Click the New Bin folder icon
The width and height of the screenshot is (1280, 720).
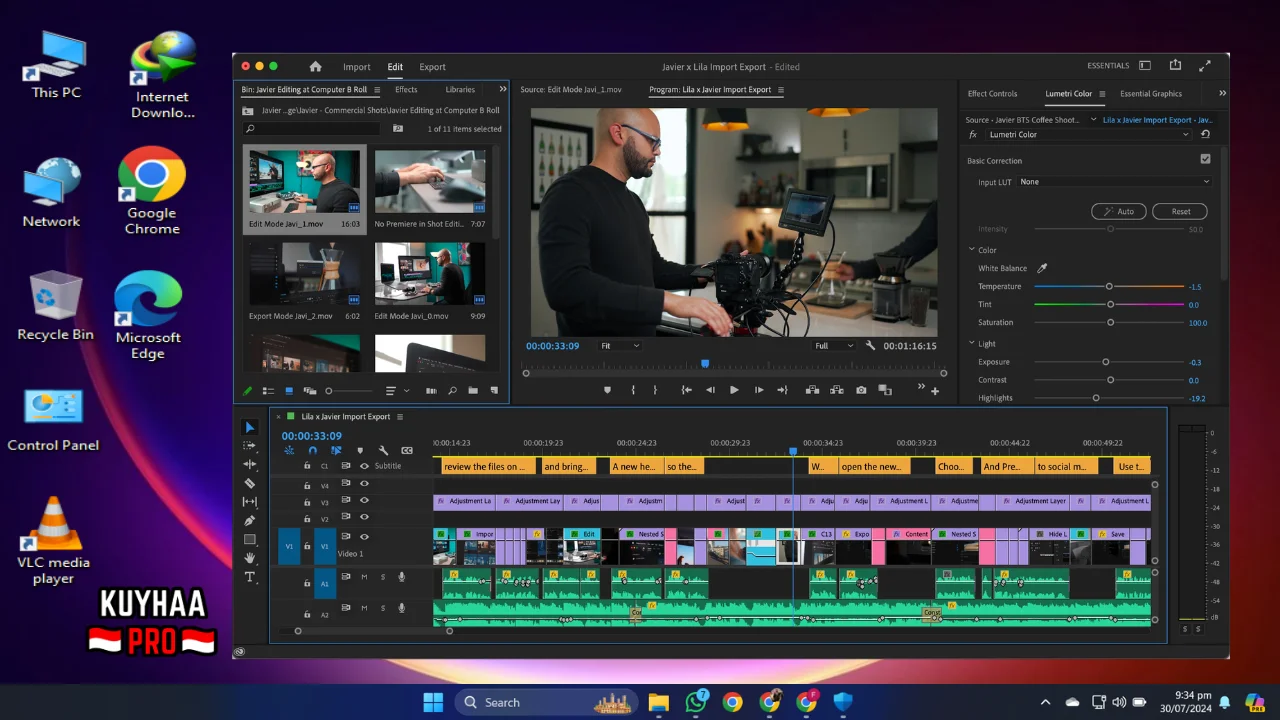(x=473, y=391)
